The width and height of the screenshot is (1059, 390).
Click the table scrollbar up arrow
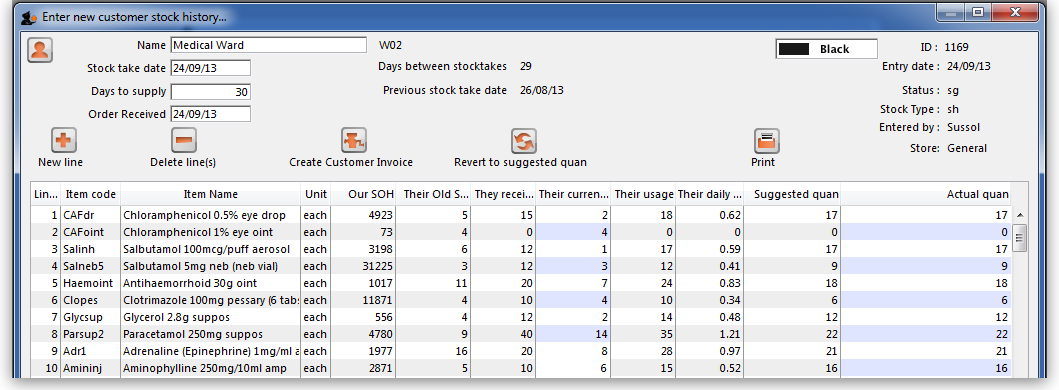point(1020,215)
